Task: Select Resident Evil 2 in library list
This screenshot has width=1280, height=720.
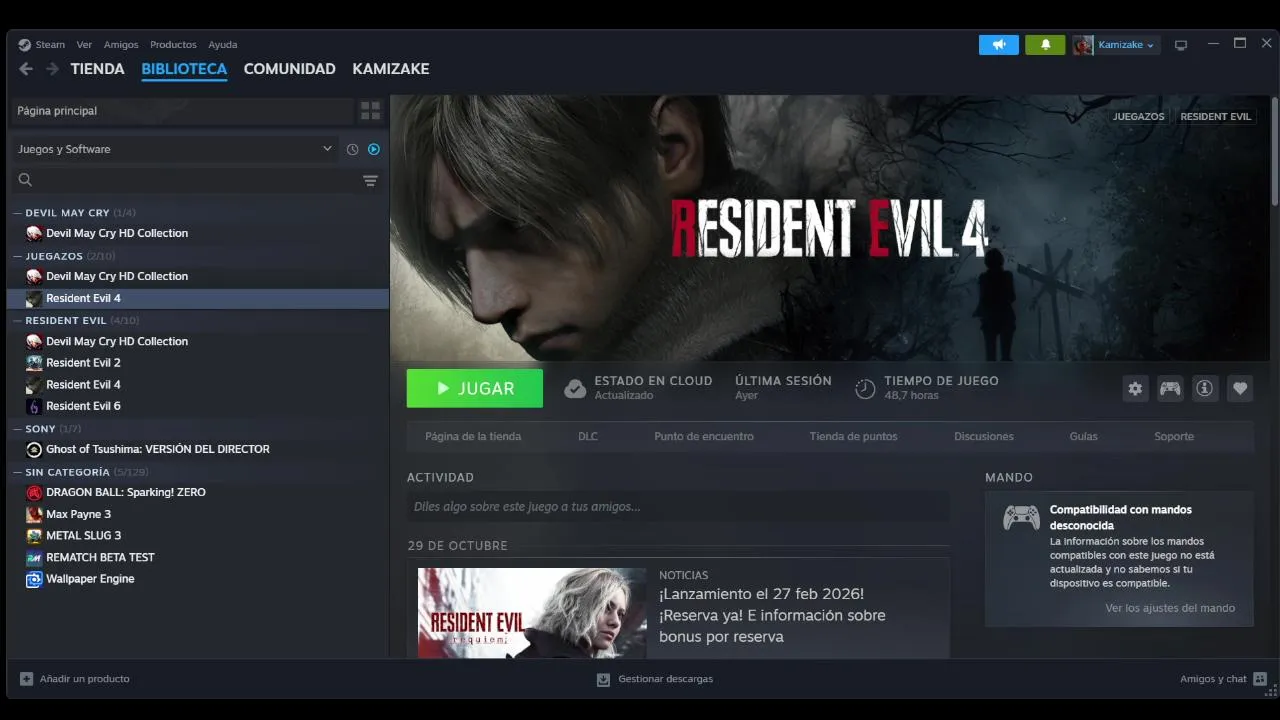Action: pyautogui.click(x=83, y=363)
